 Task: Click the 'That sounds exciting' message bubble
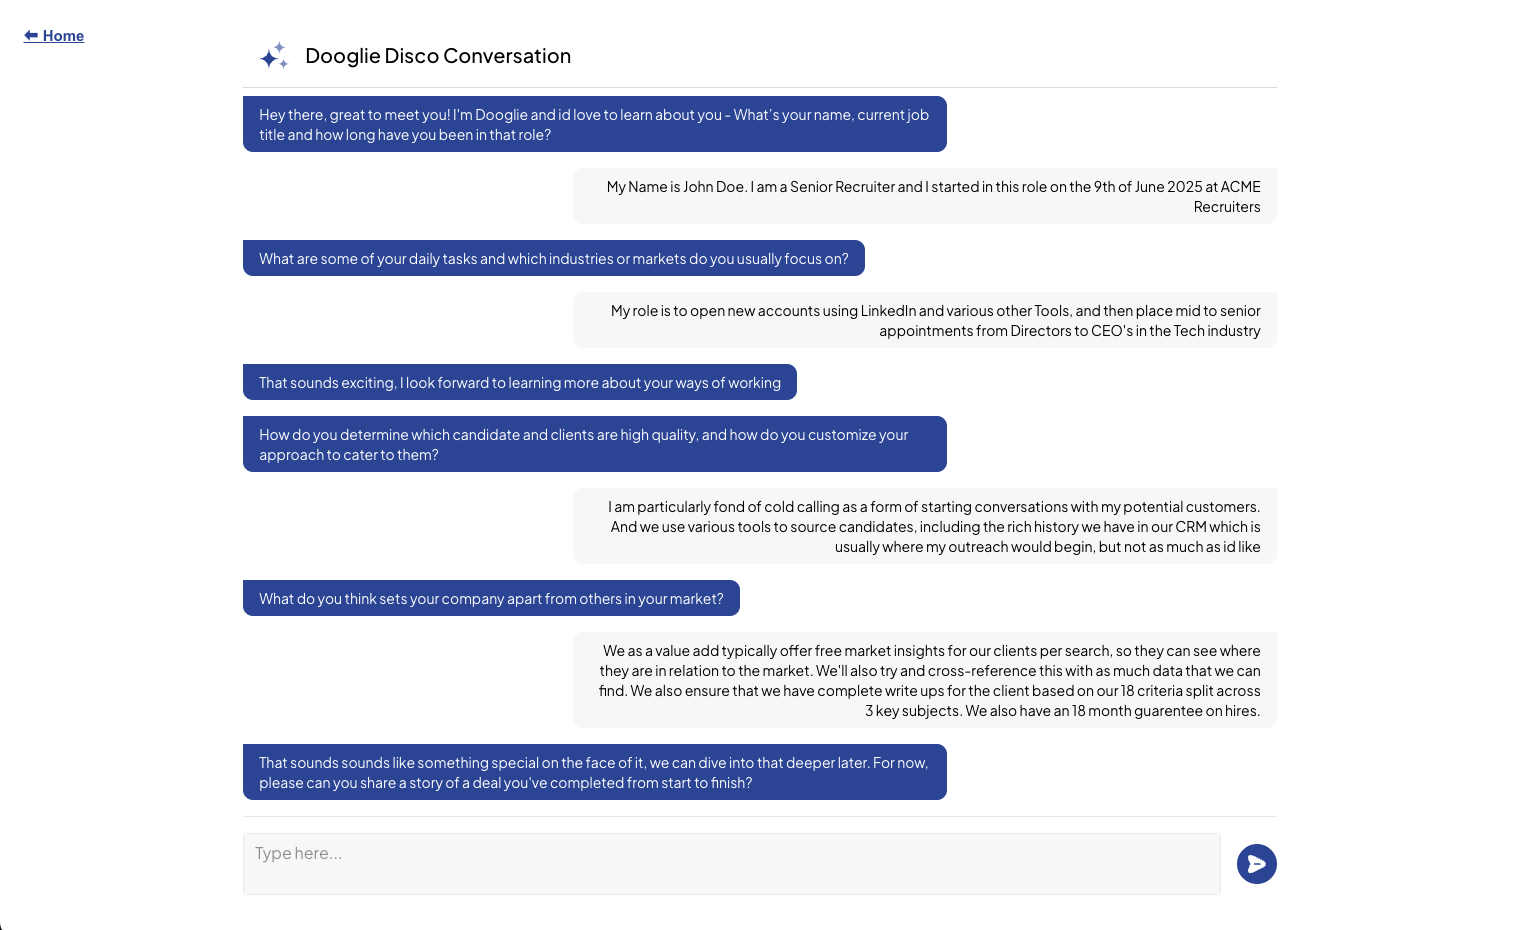click(519, 382)
